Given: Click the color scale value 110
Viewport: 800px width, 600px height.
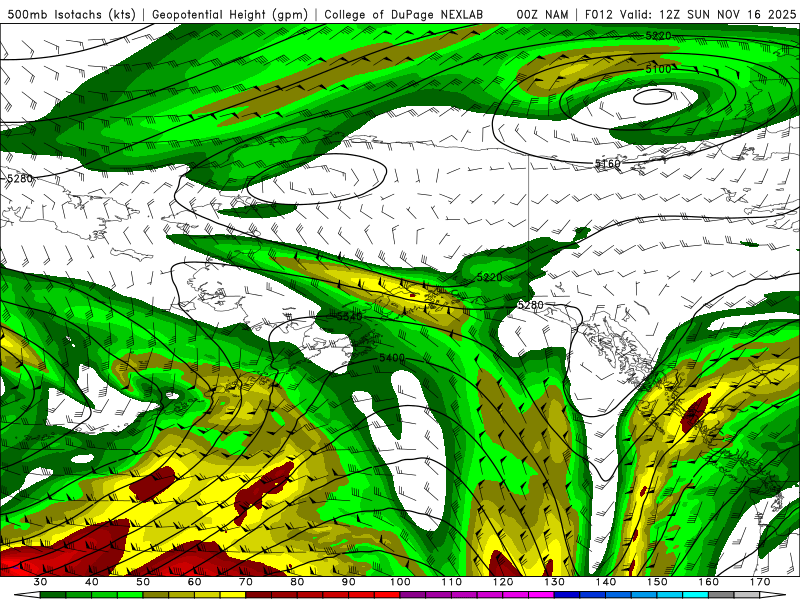Looking at the screenshot, I should pos(452,582).
